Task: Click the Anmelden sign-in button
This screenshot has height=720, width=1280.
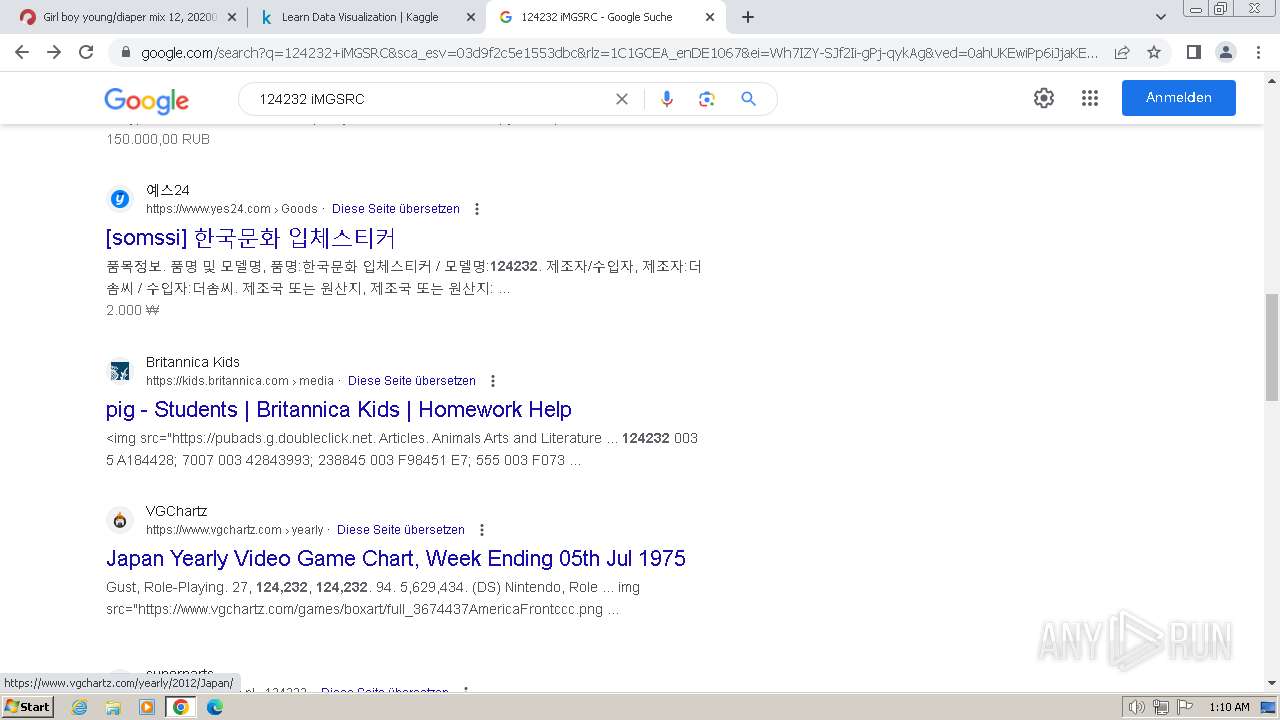Action: click(x=1179, y=98)
